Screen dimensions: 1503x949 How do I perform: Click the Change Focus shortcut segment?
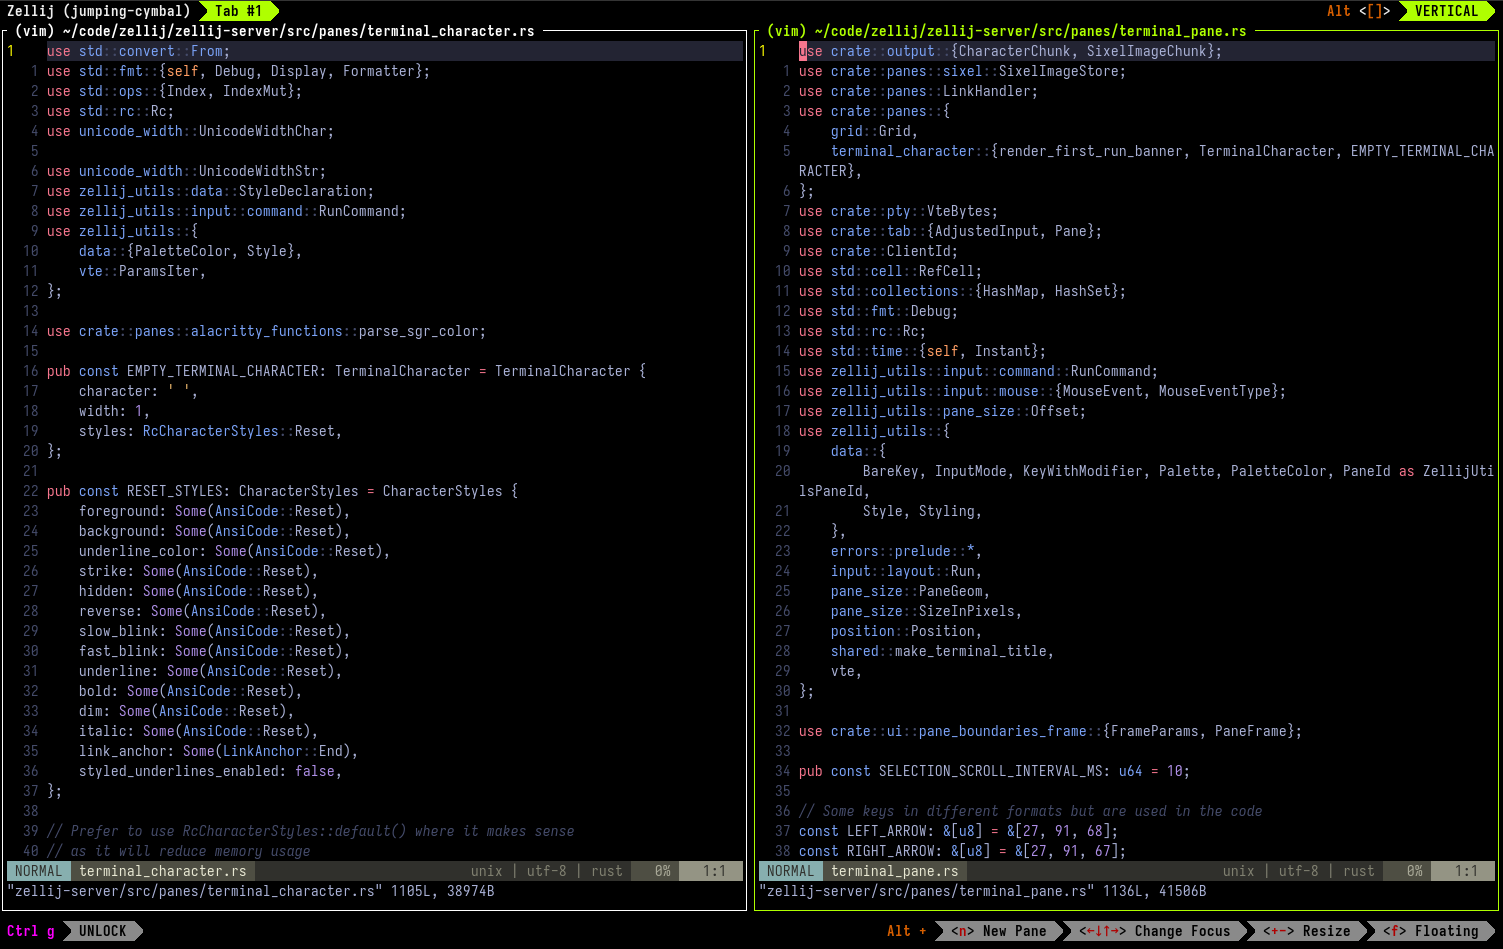coord(1154,931)
